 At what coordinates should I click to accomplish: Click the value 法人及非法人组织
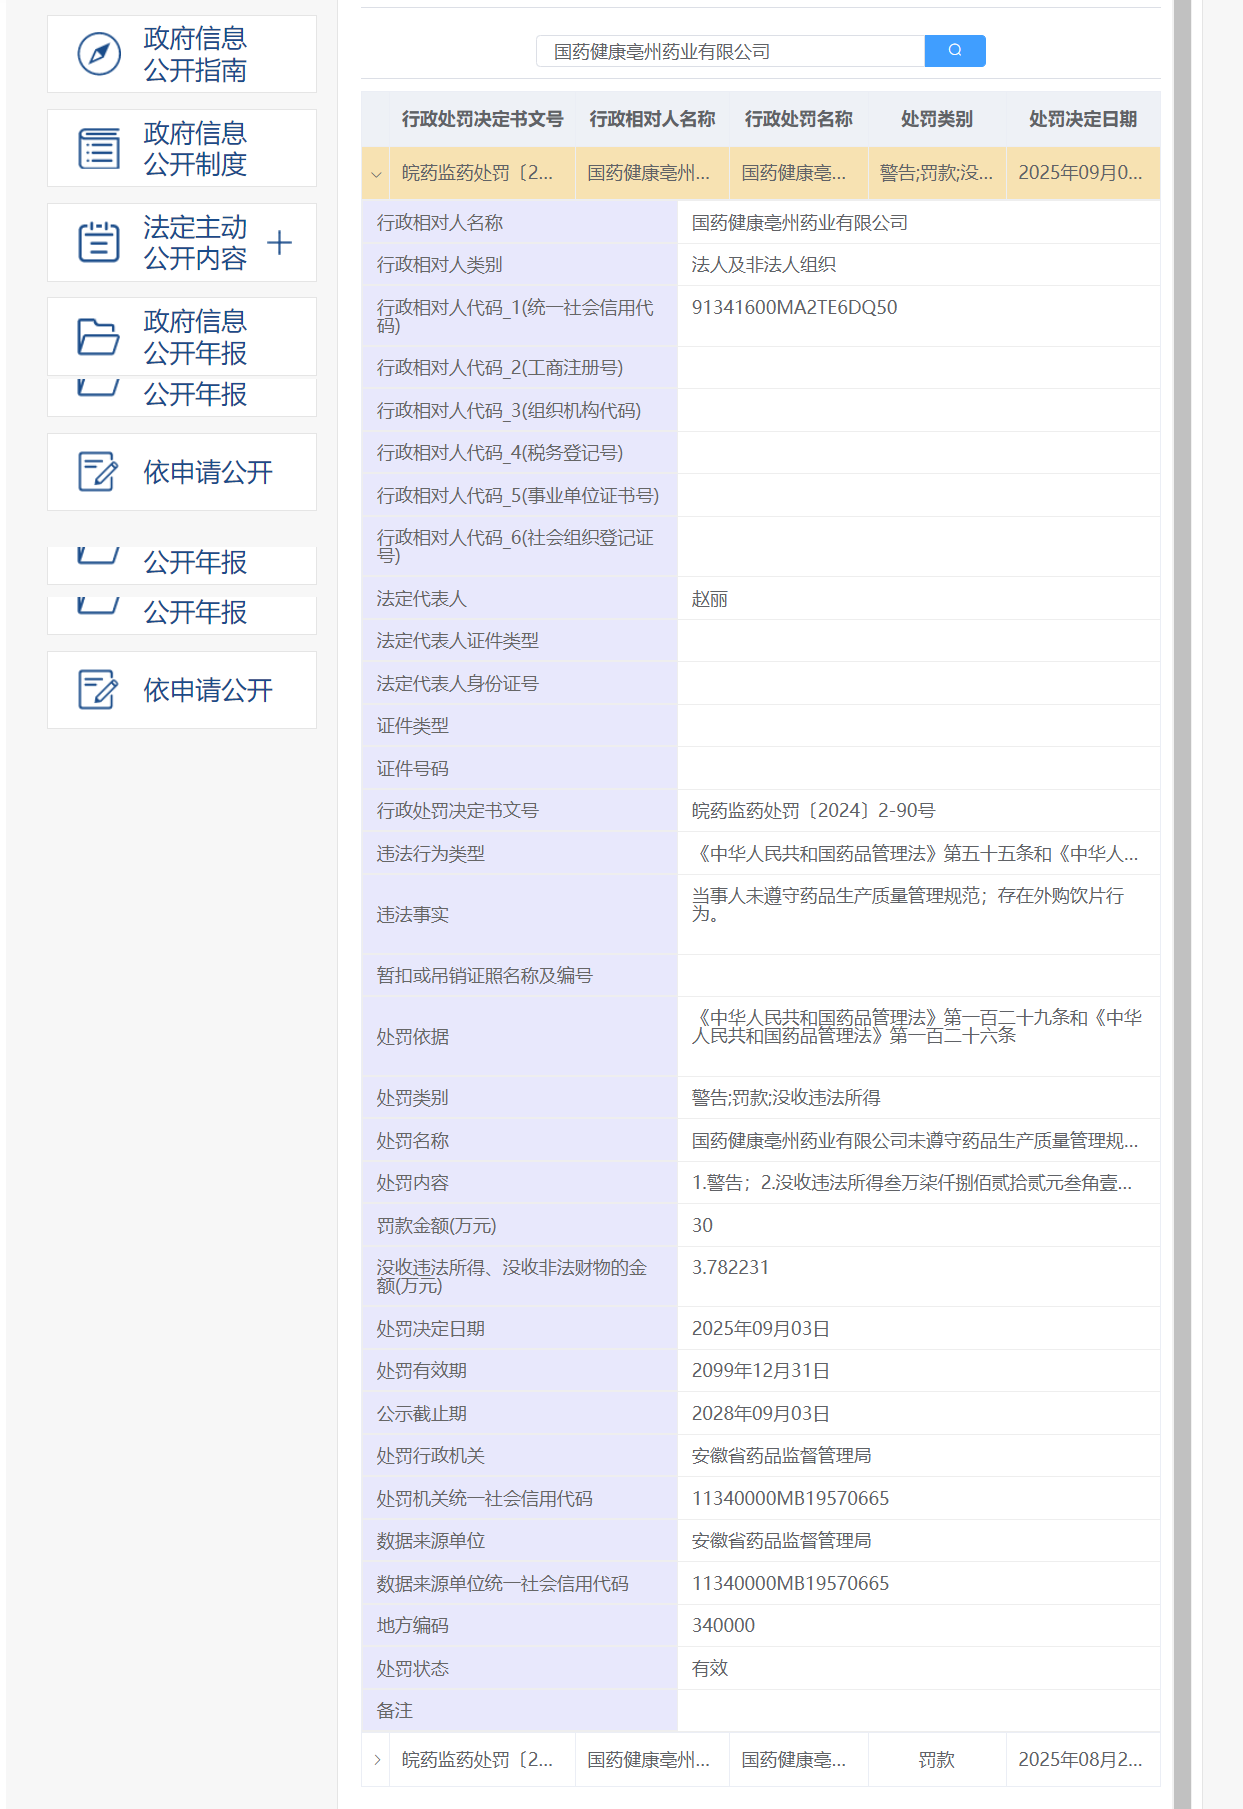click(764, 265)
